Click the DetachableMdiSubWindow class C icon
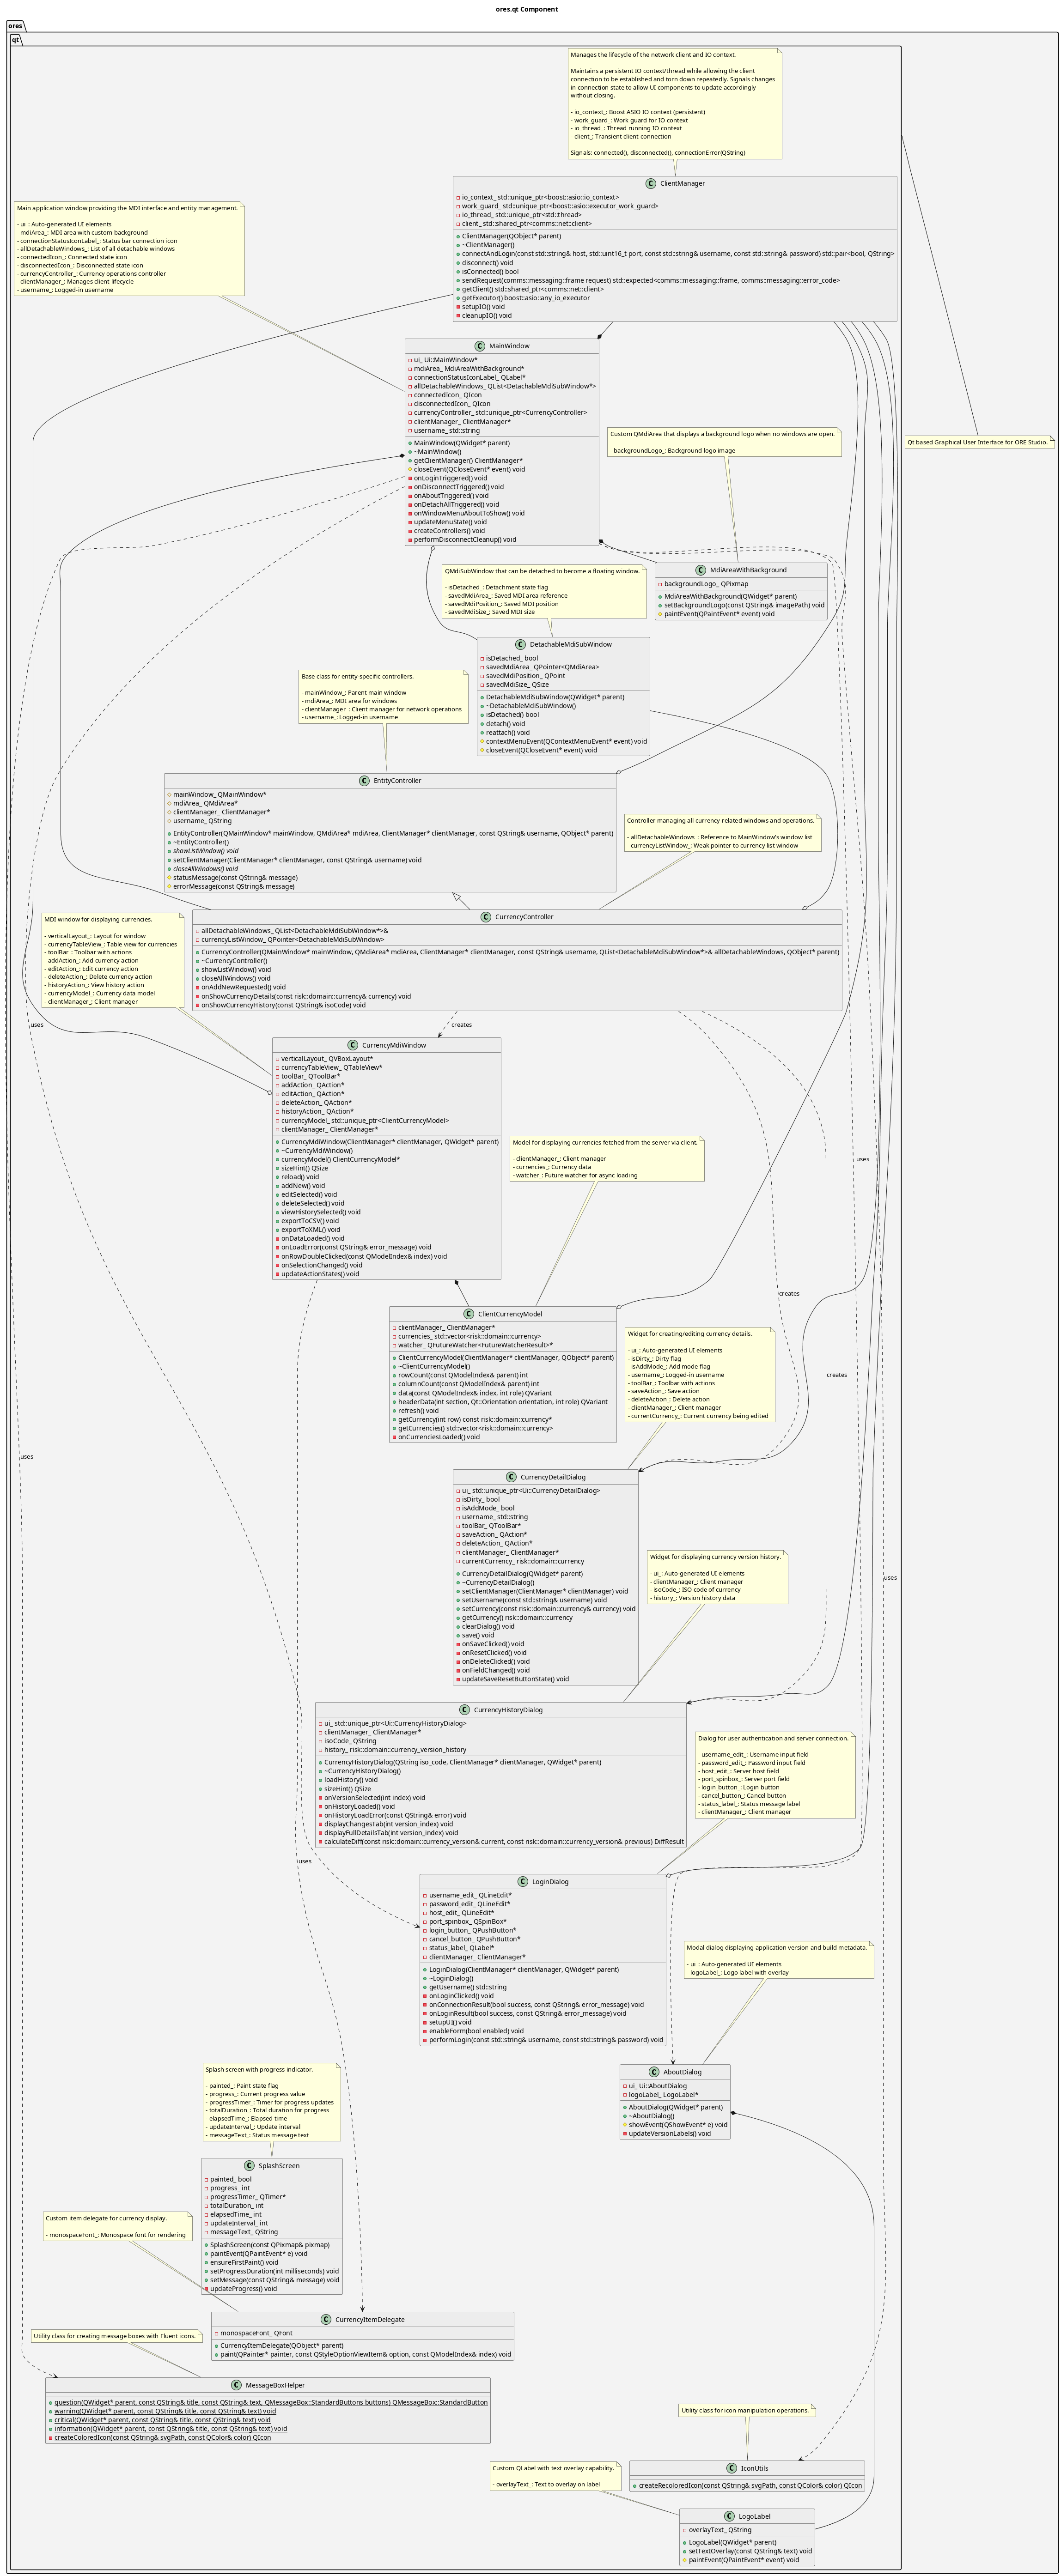The height and width of the screenshot is (2576, 1061). click(x=521, y=645)
